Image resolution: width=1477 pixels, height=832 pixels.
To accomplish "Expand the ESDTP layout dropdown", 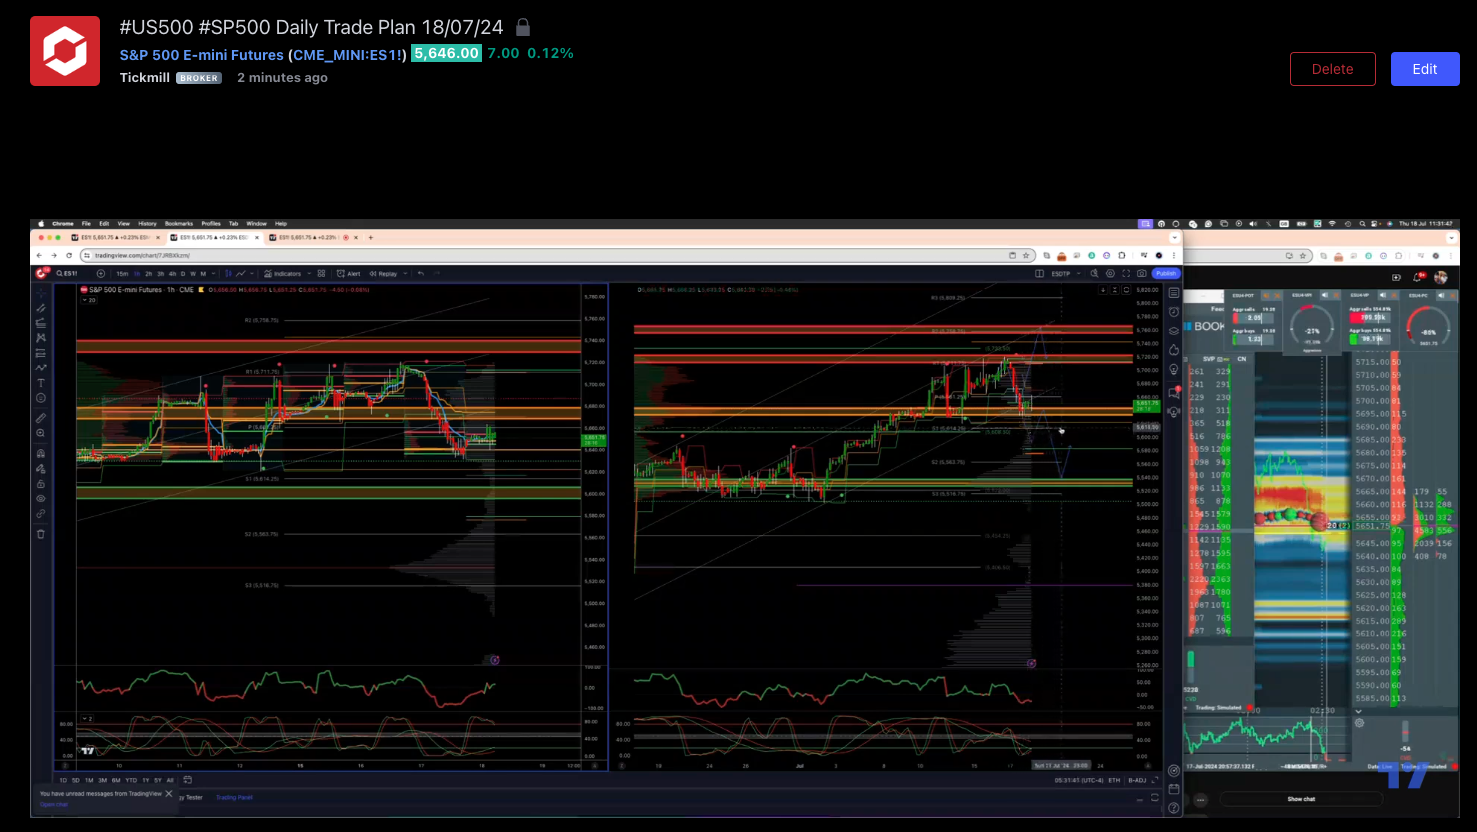I will coord(1078,273).
